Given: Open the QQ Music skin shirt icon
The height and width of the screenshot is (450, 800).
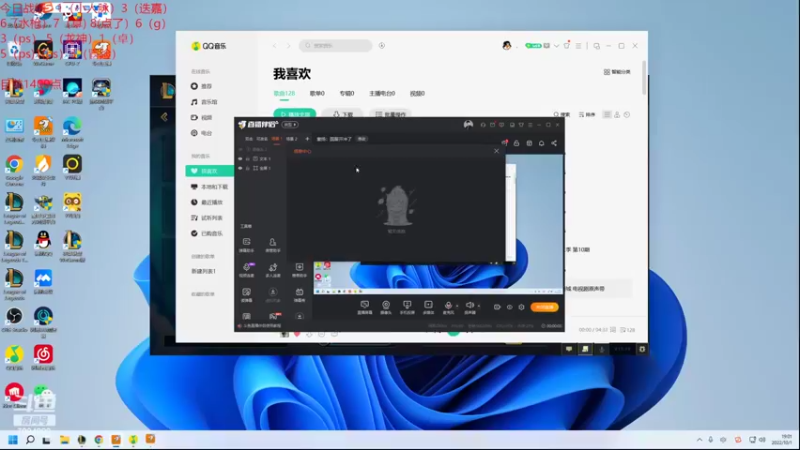Looking at the screenshot, I should (x=567, y=45).
